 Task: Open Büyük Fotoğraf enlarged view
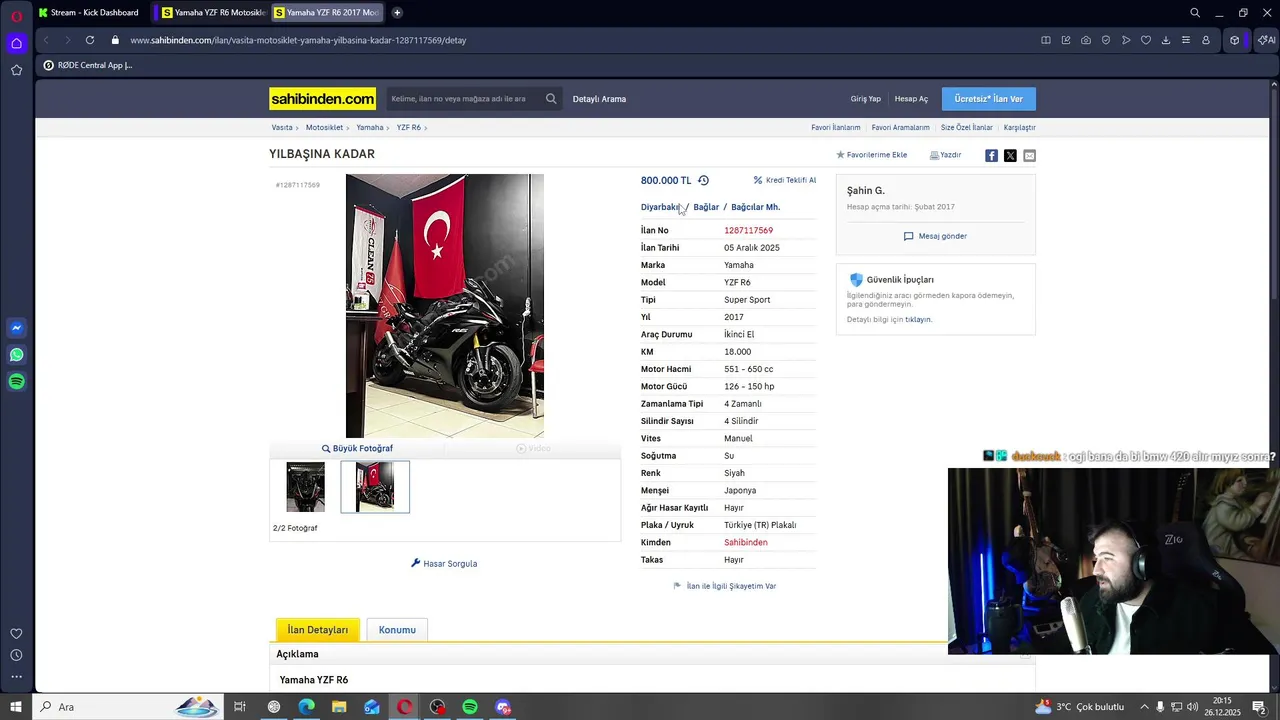click(x=357, y=448)
